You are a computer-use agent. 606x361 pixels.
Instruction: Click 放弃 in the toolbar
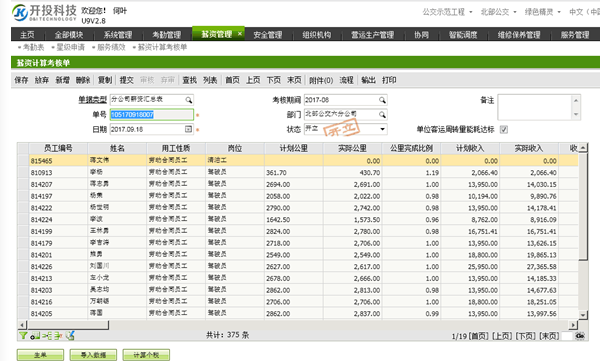click(x=42, y=80)
